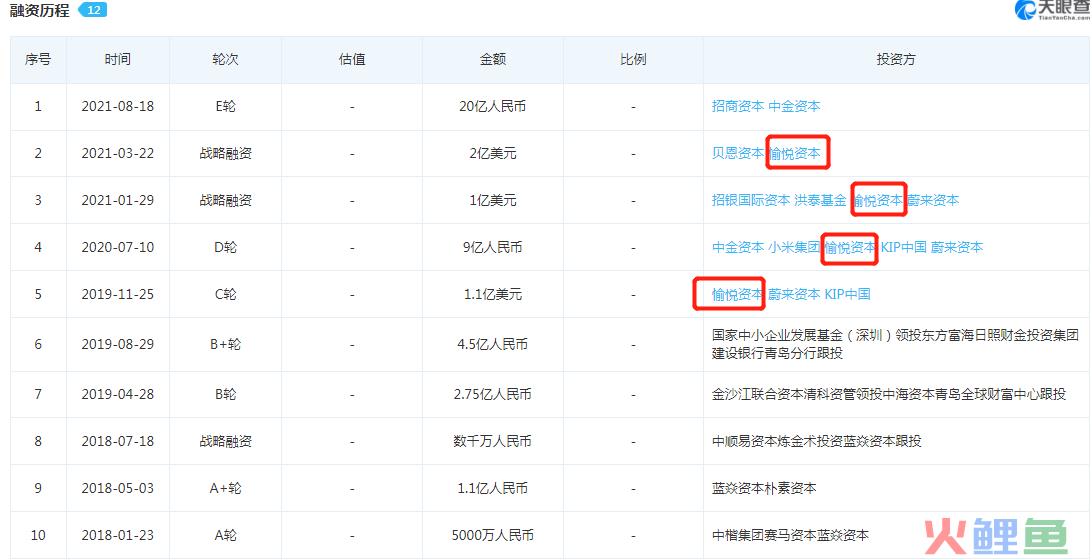Select the date 2019-11-25
This screenshot has width=1092, height=560.
coord(118,295)
